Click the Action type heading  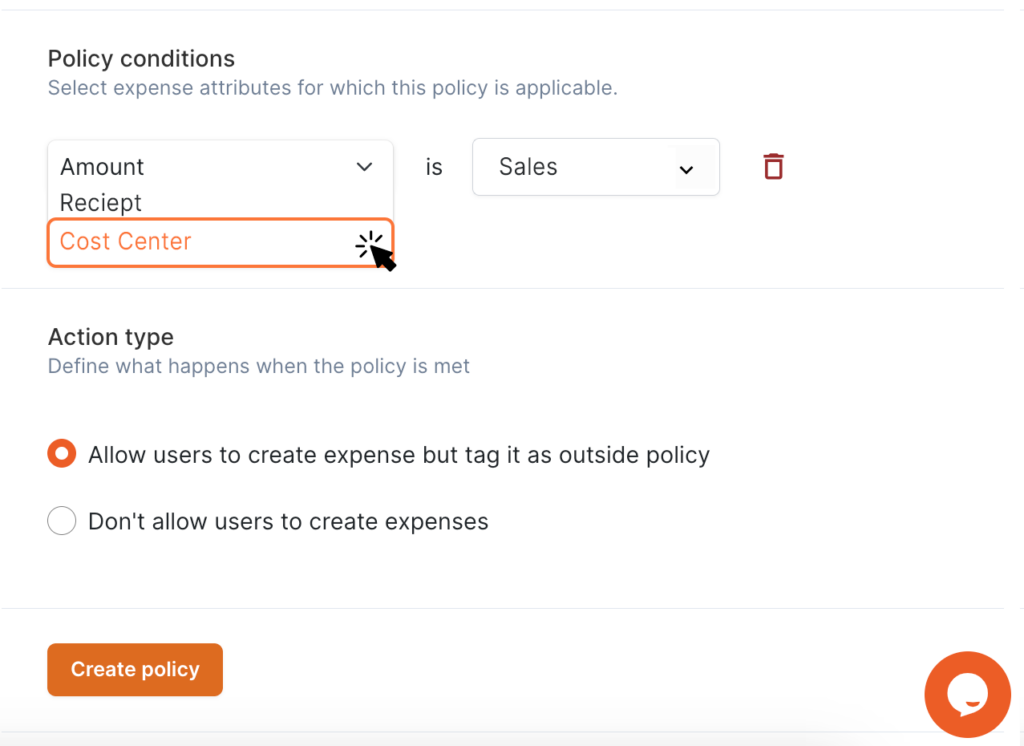pyautogui.click(x=111, y=337)
